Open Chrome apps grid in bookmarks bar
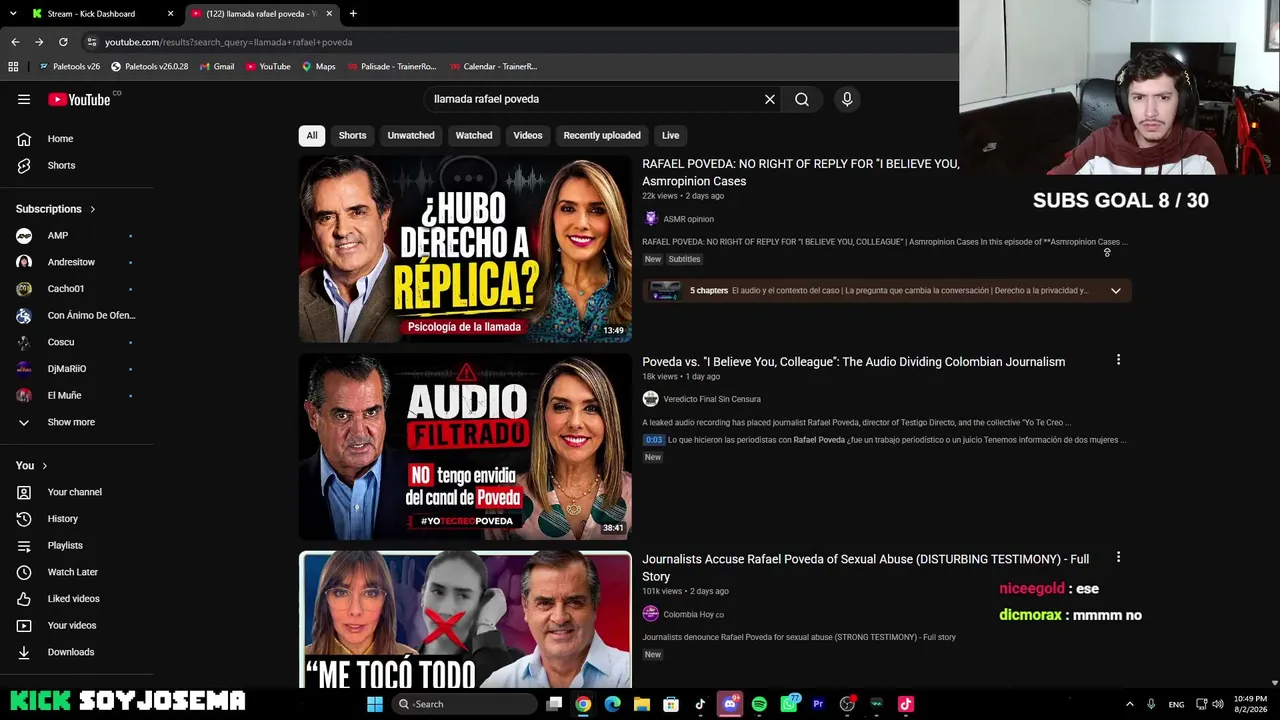1280x720 pixels. pos(13,67)
